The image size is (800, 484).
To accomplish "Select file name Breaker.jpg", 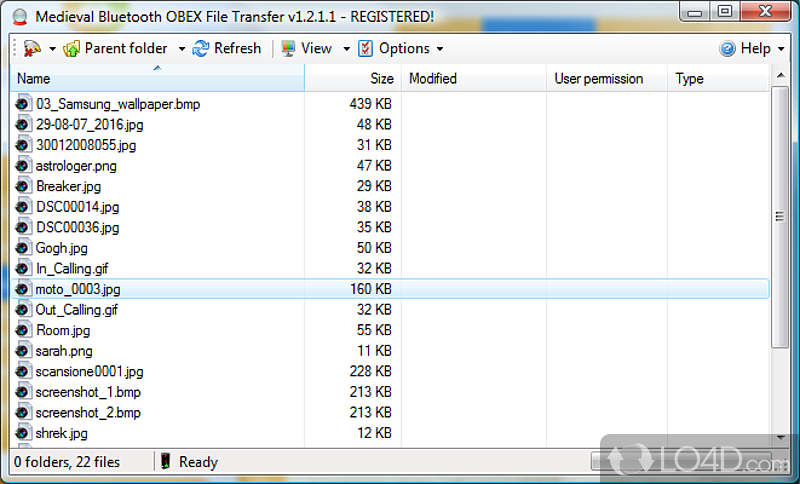I will [68, 186].
